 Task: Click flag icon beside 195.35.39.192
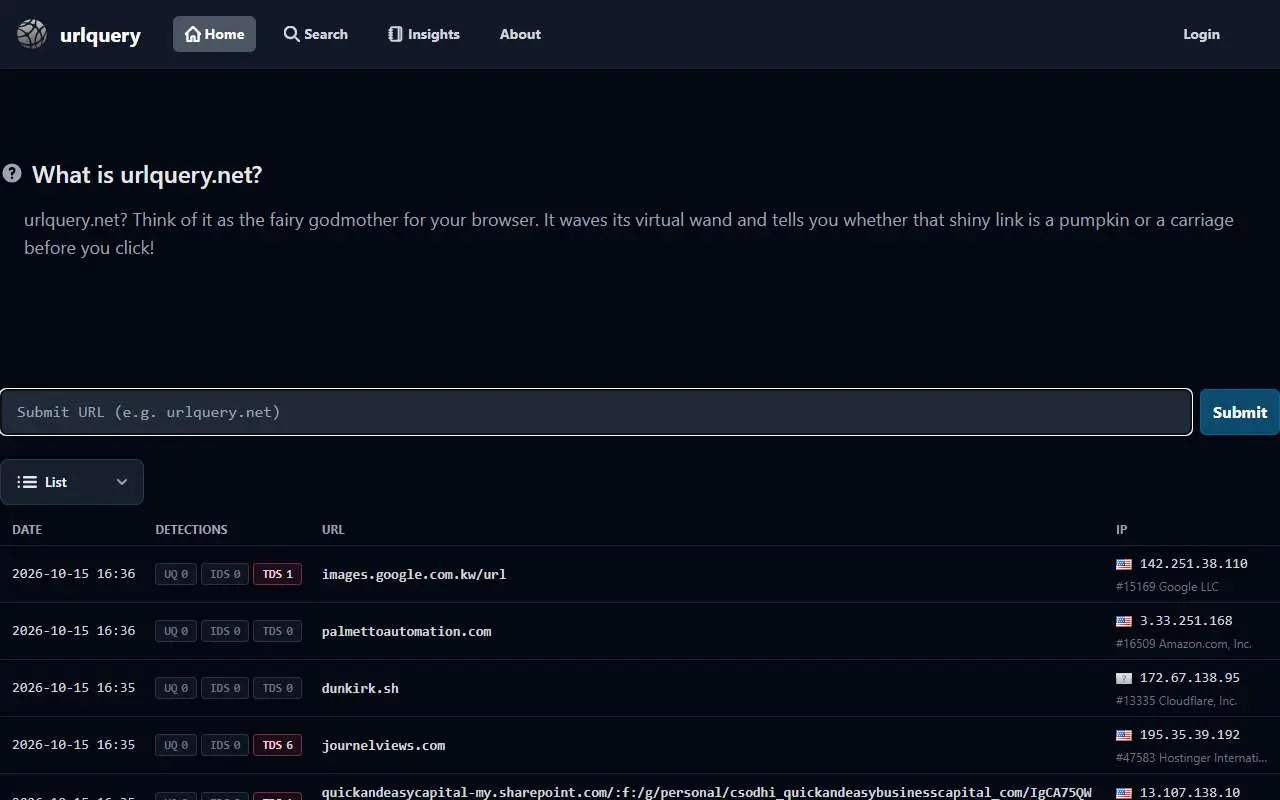tap(1124, 735)
